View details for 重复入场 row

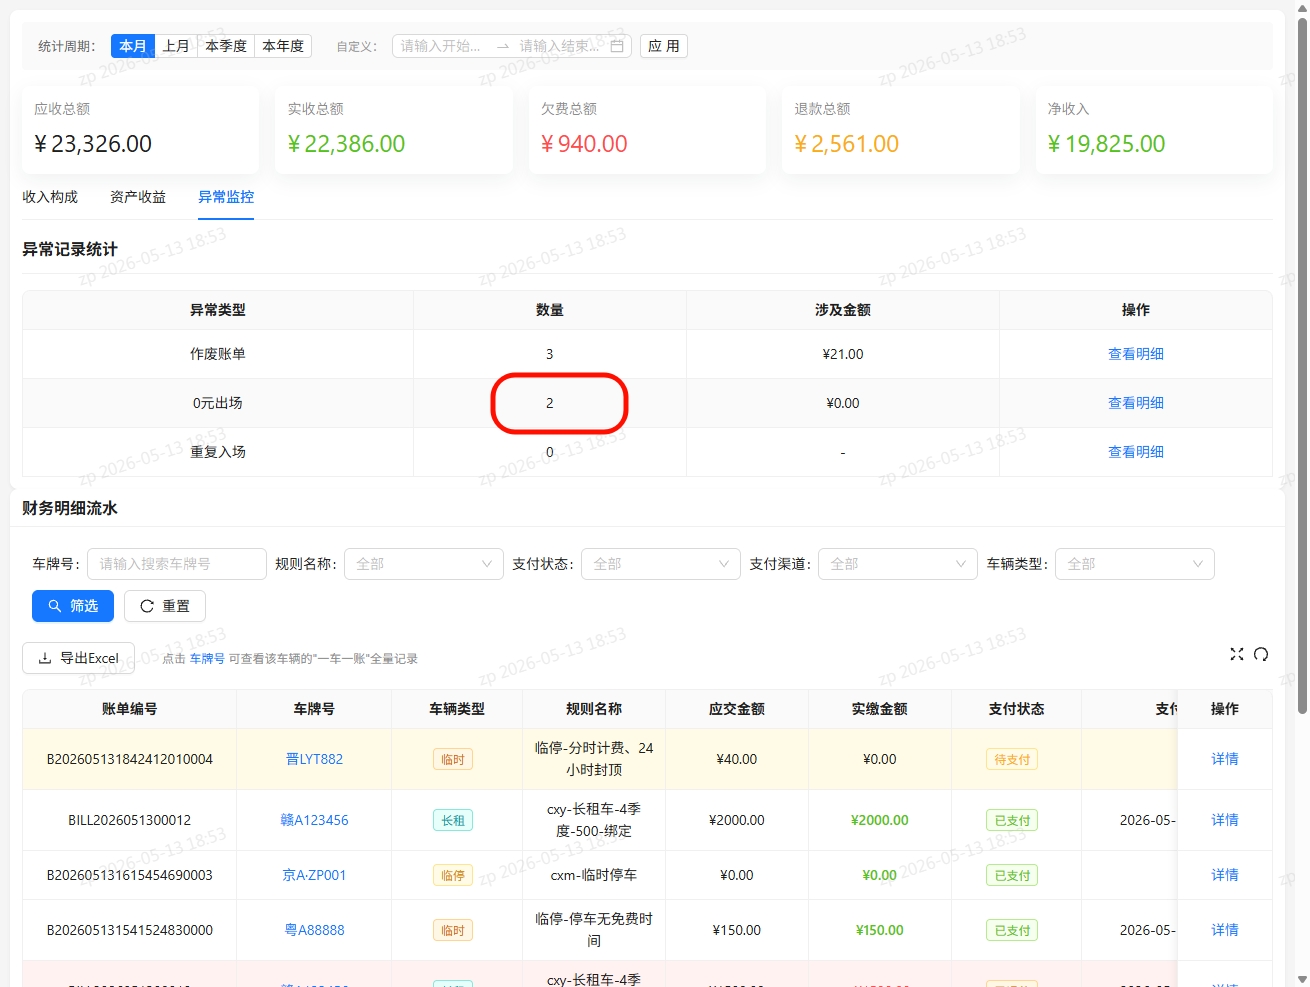pos(1136,452)
